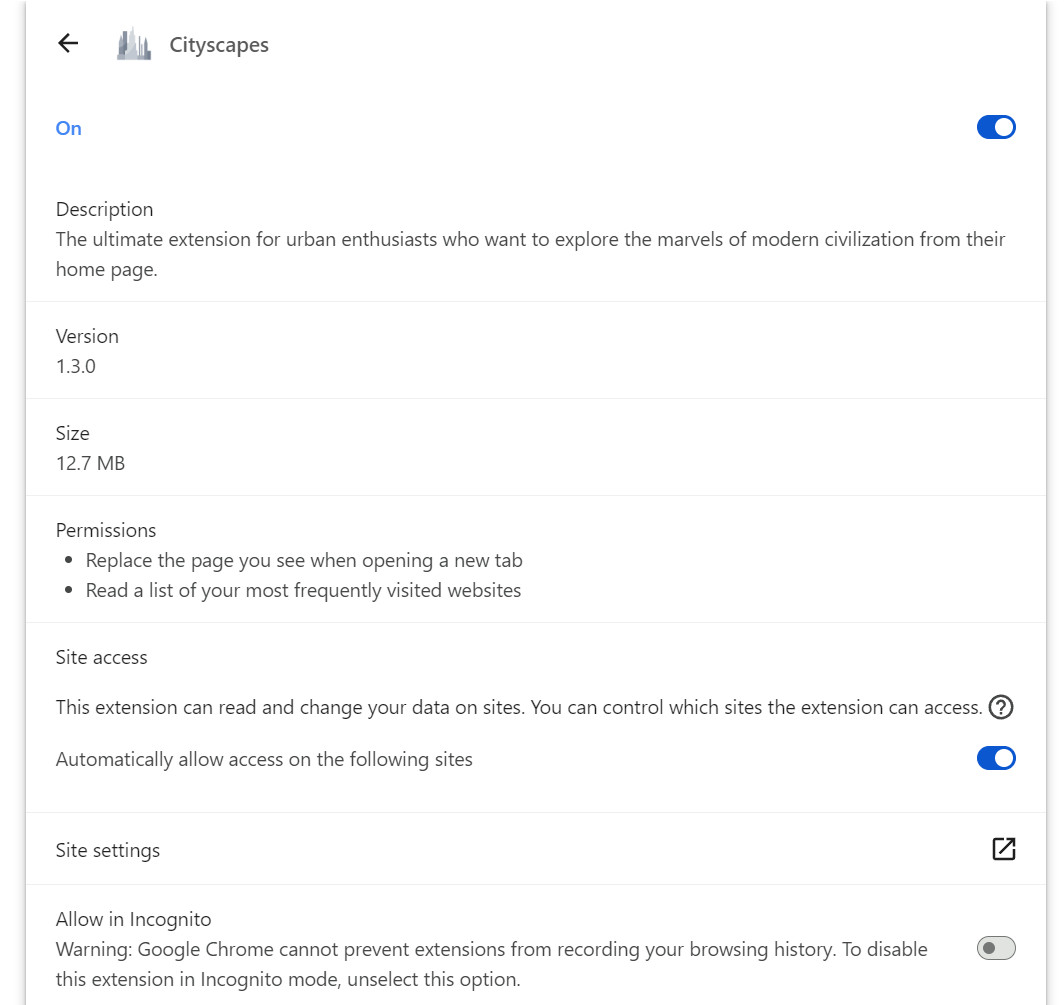The height and width of the screenshot is (1005, 1064).
Task: Click the Site settings external link icon
Action: (1003, 849)
